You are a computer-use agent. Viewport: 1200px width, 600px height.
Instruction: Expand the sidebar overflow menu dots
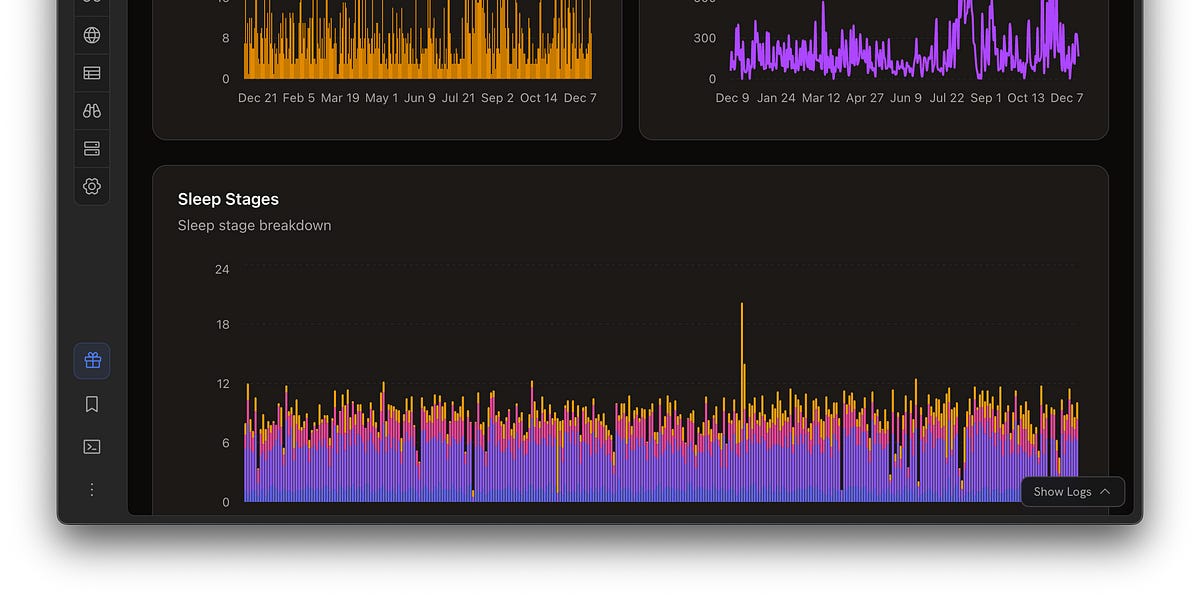(91, 489)
